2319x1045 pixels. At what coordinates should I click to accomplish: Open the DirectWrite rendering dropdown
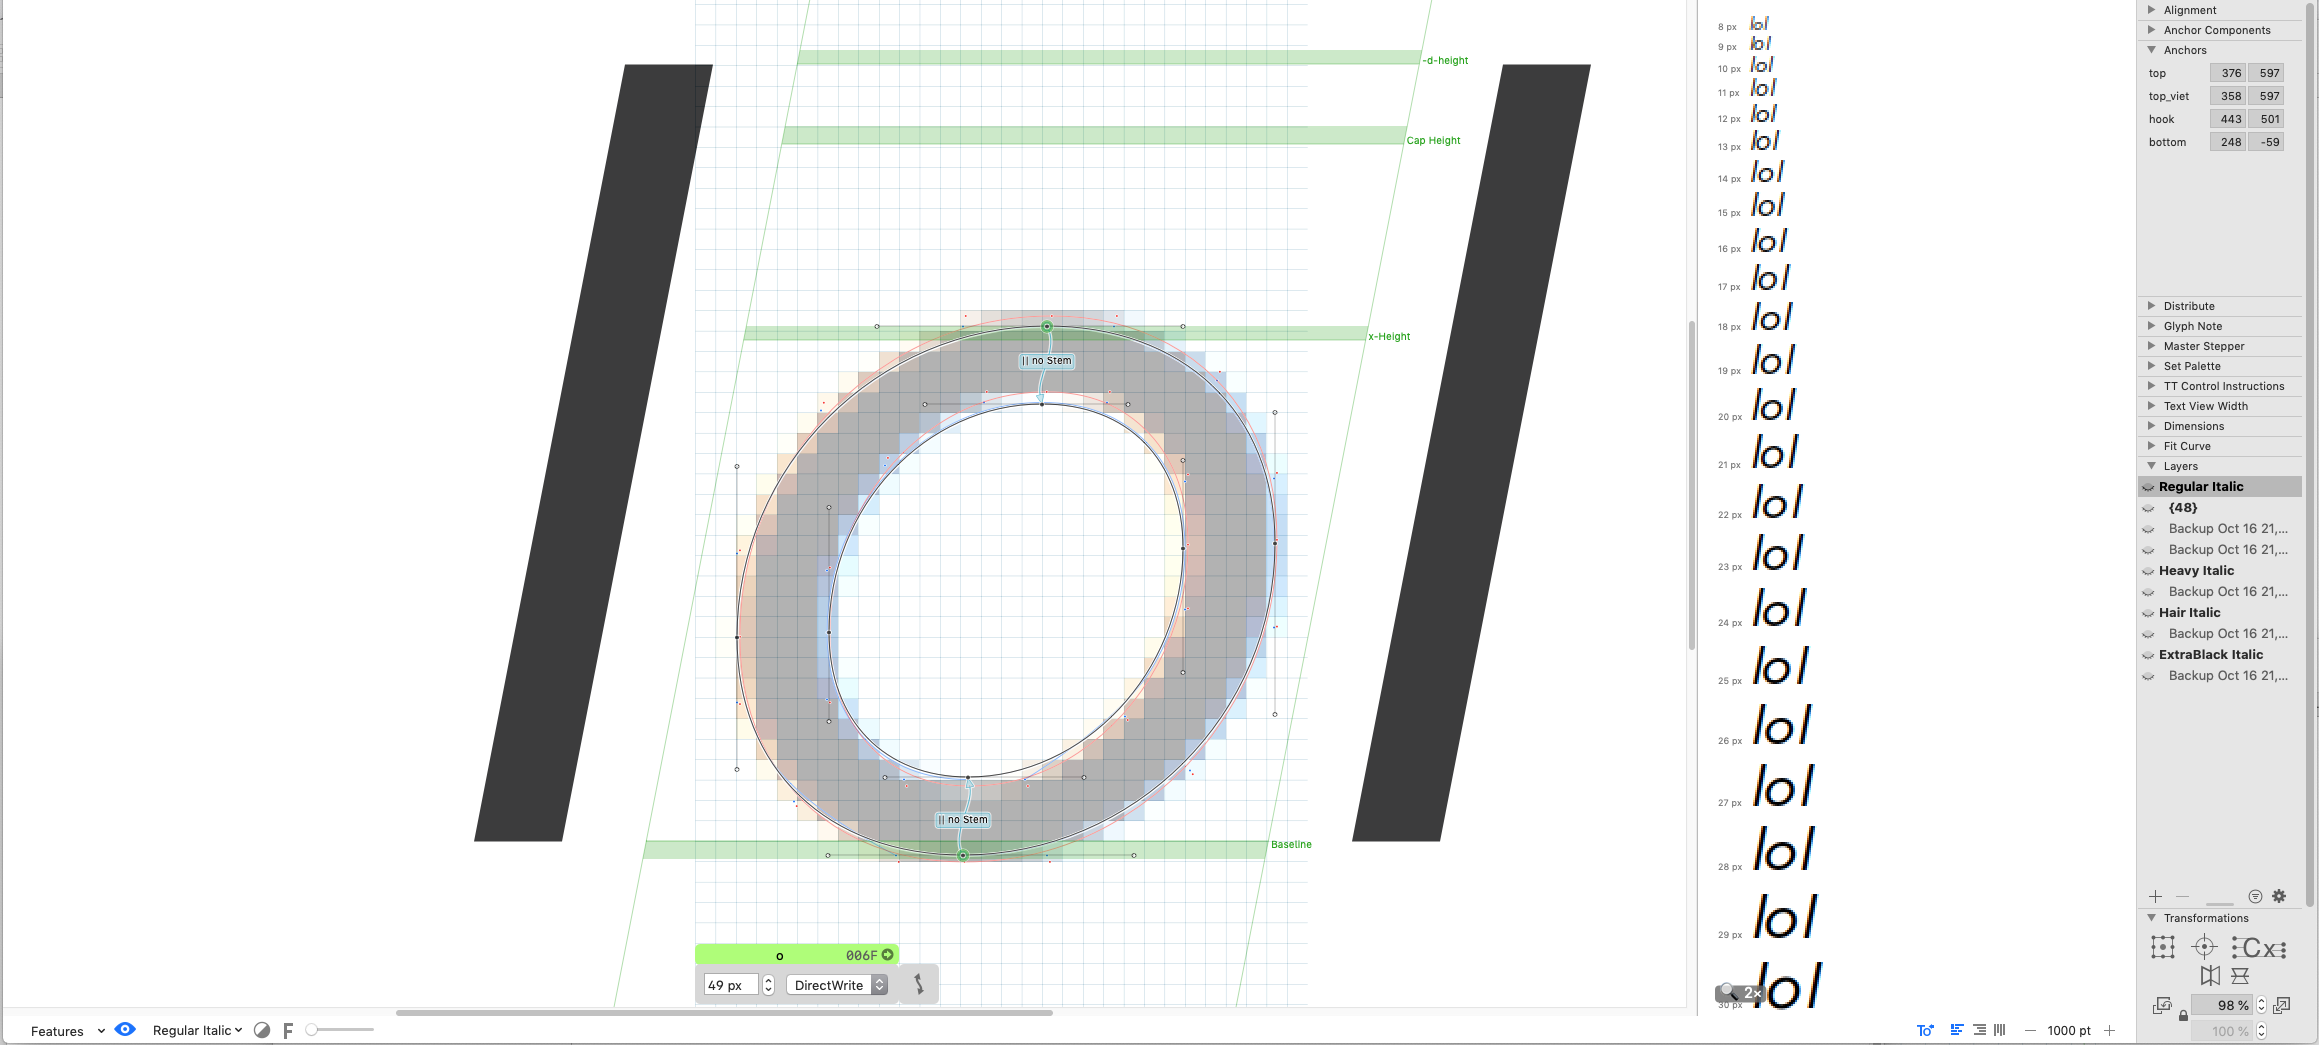pyautogui.click(x=837, y=985)
